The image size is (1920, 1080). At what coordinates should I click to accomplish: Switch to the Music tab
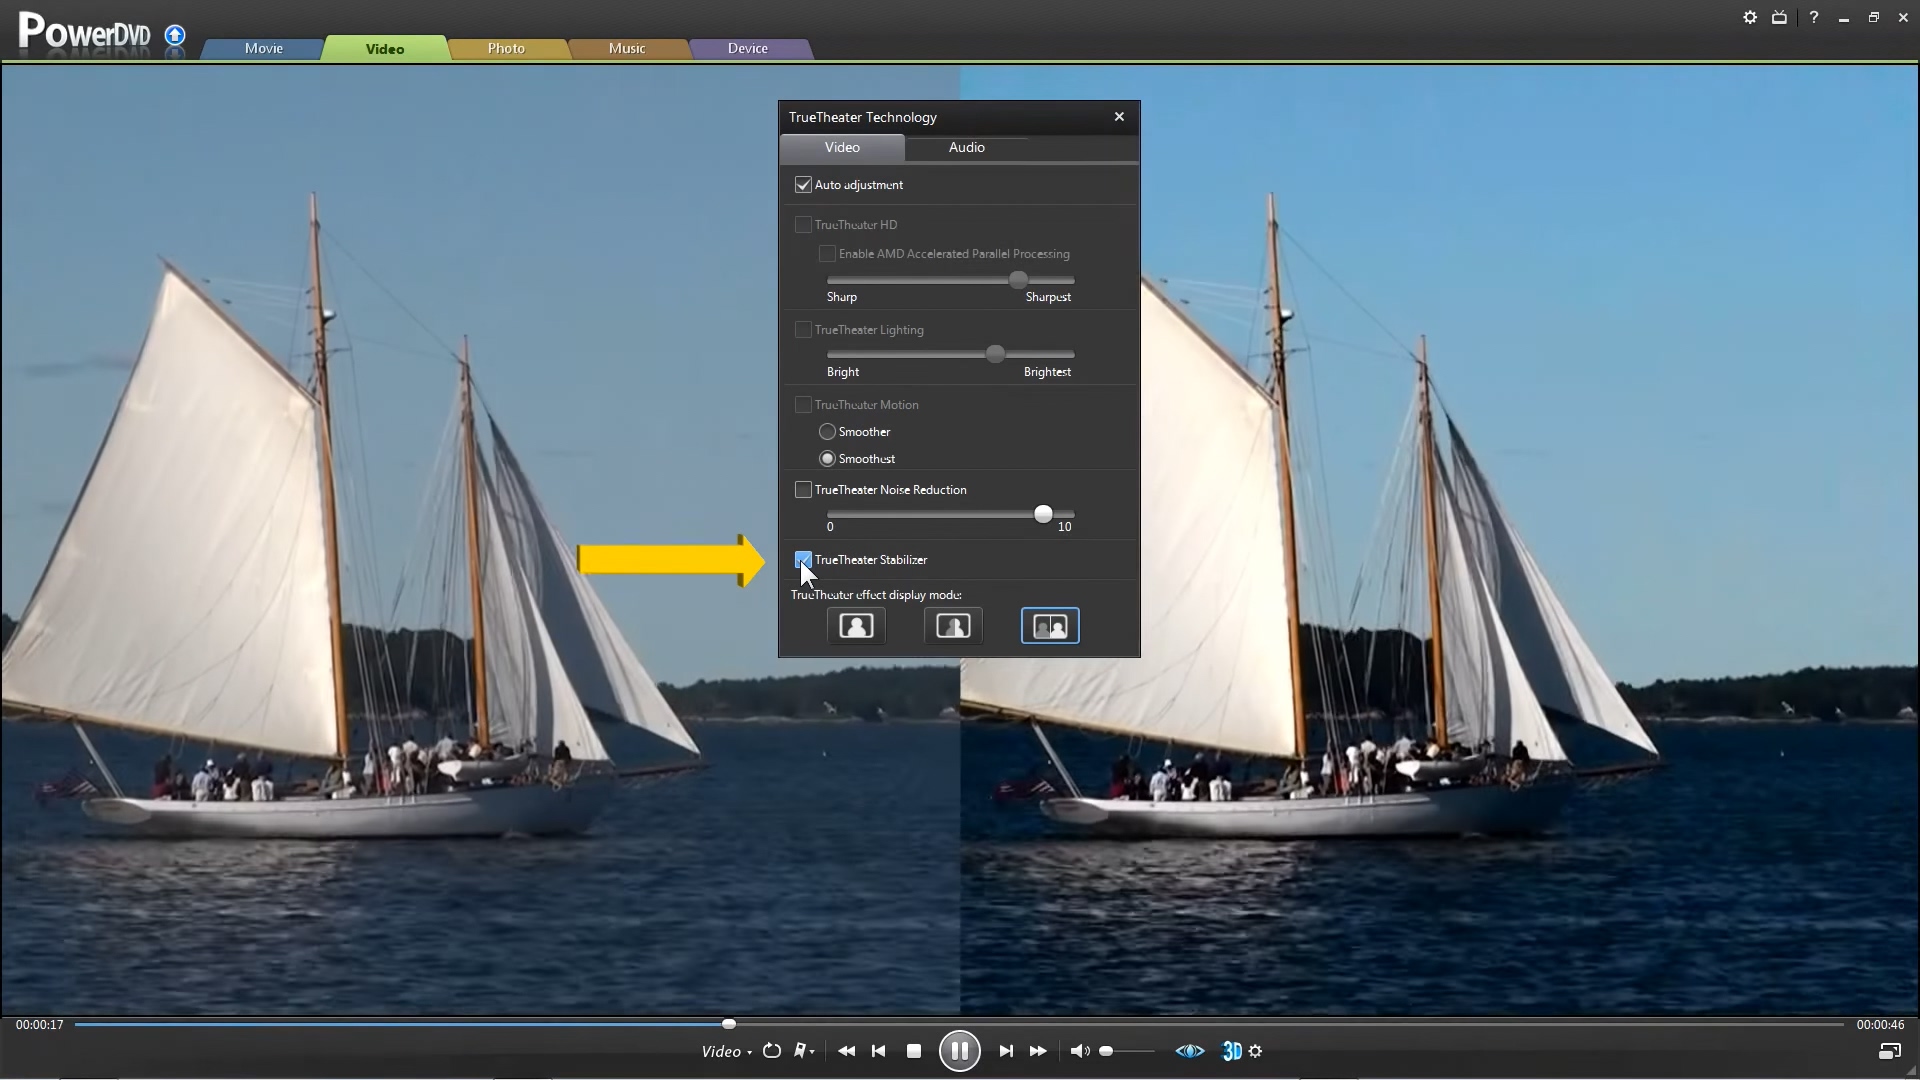click(627, 48)
